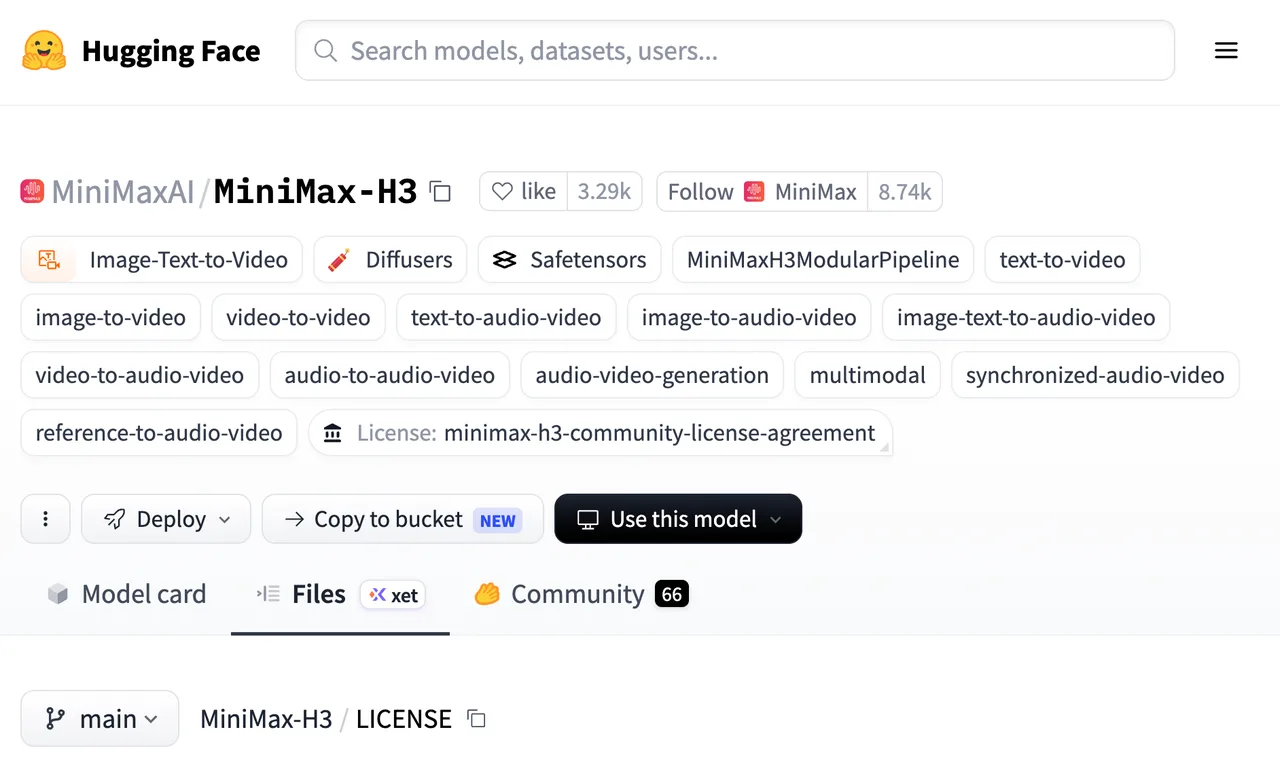Select the Diffusers tag
Screen dimensions: 1280x770
pos(390,260)
